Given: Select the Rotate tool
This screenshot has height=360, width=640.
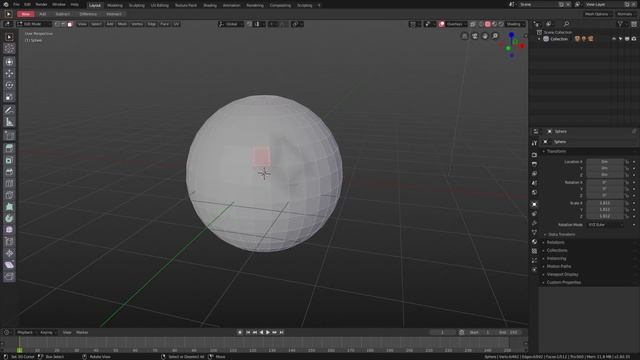Looking at the screenshot, I should click(x=9, y=85).
